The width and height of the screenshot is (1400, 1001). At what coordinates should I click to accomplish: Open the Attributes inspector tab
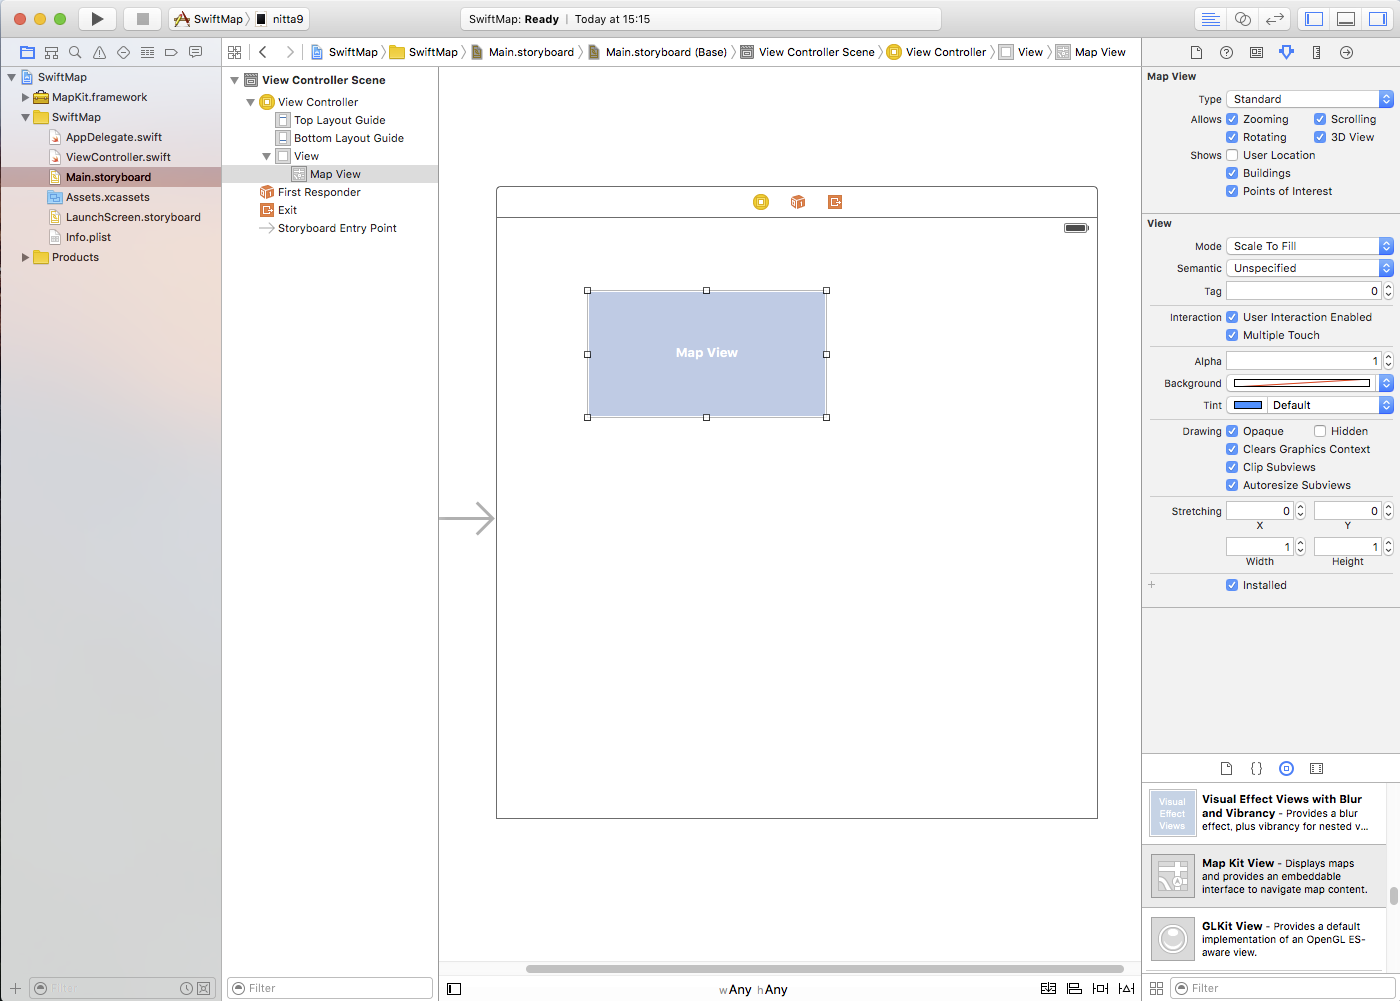pyautogui.click(x=1286, y=52)
